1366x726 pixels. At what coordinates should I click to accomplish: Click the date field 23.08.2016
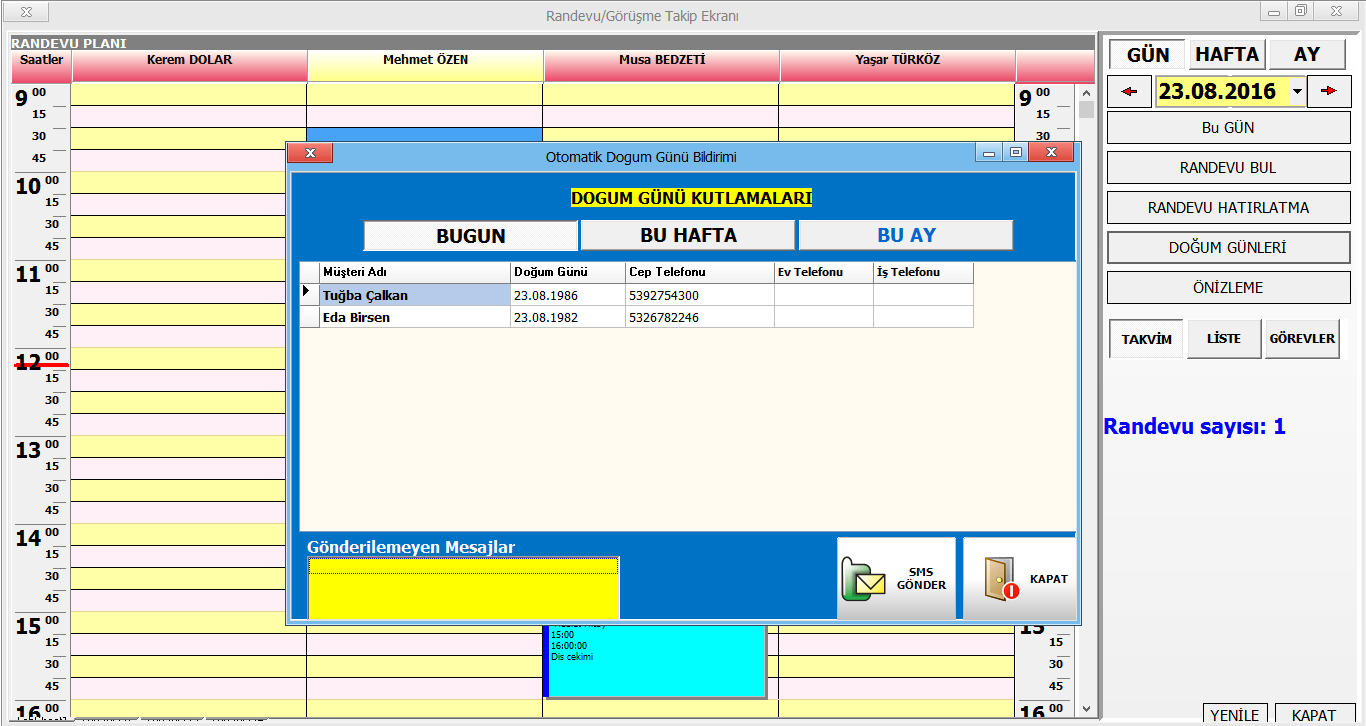[1218, 91]
